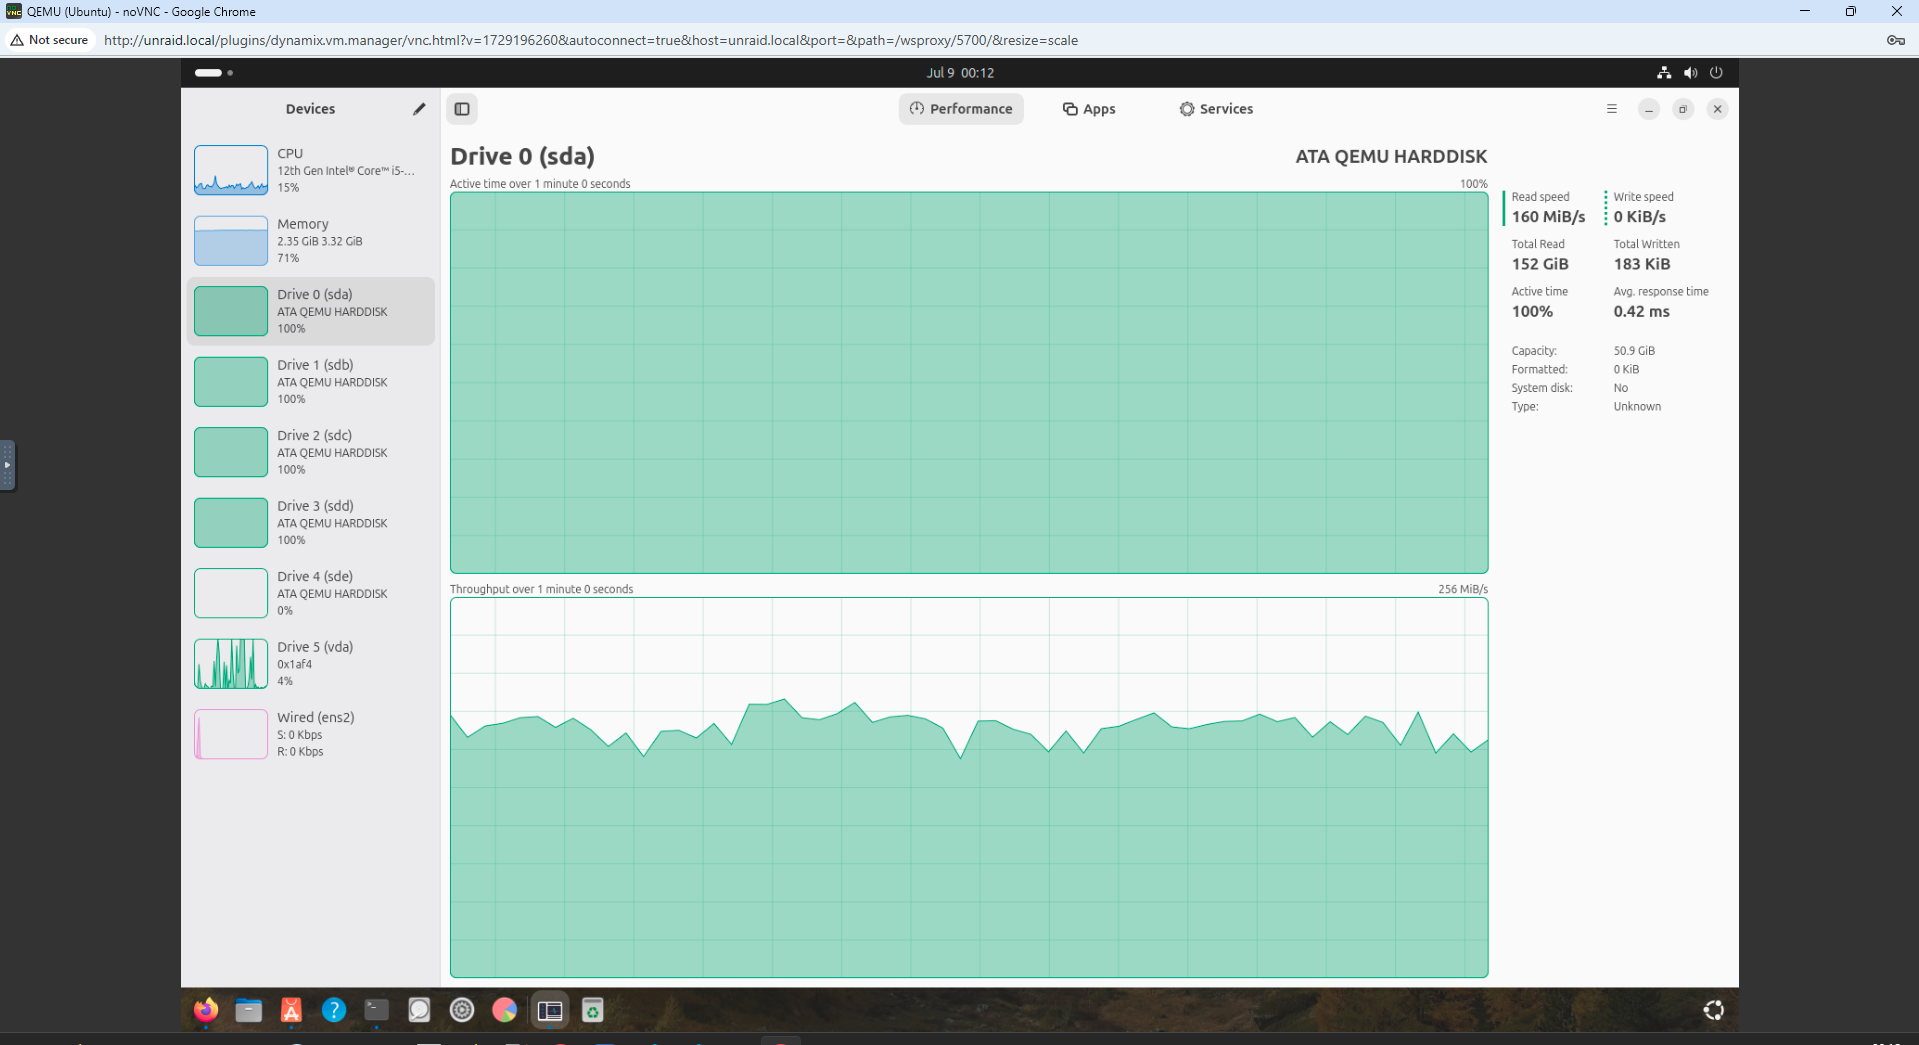Close the resource monitor window

click(x=1717, y=109)
